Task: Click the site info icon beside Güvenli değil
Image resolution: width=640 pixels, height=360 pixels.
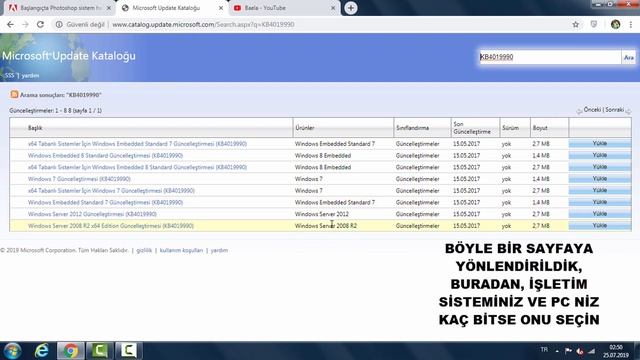Action: [x=59, y=24]
